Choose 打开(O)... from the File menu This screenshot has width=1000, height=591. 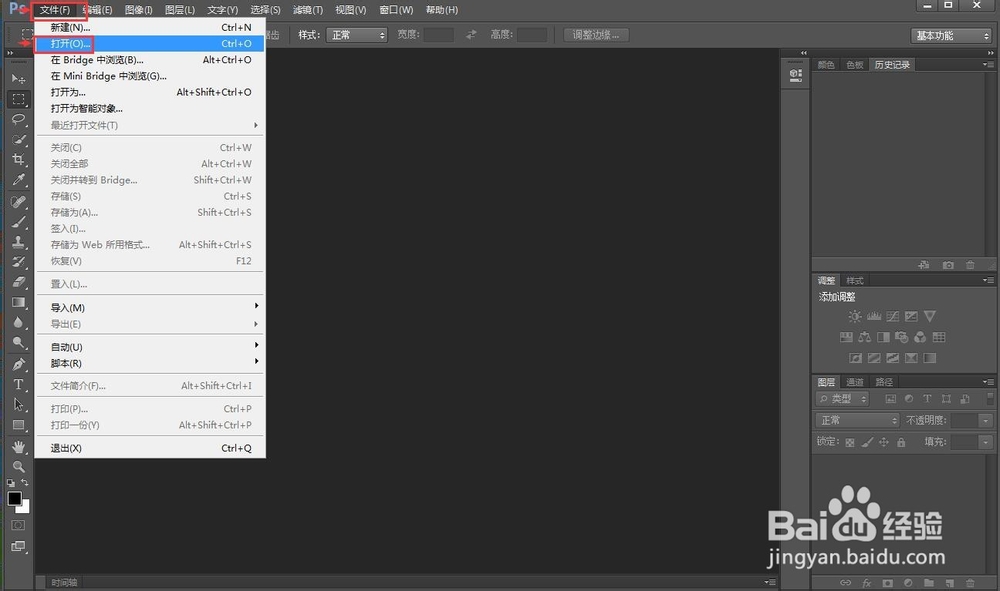[x=149, y=43]
